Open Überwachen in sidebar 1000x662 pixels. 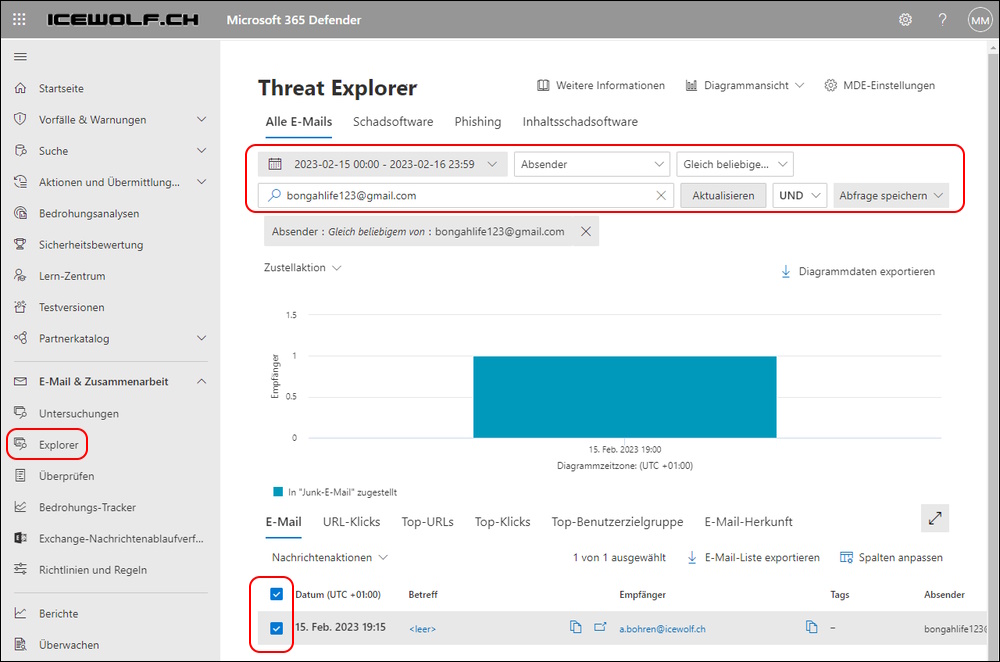click(x=69, y=645)
